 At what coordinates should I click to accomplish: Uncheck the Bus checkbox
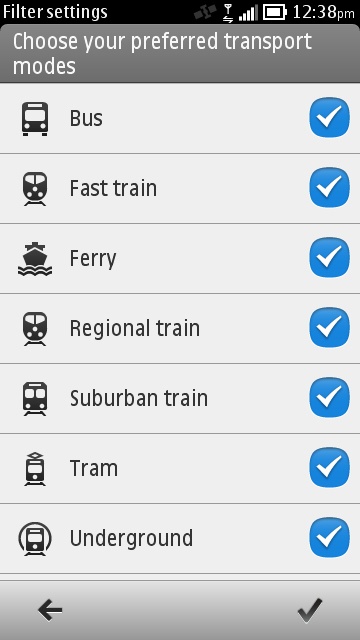pos(329,117)
